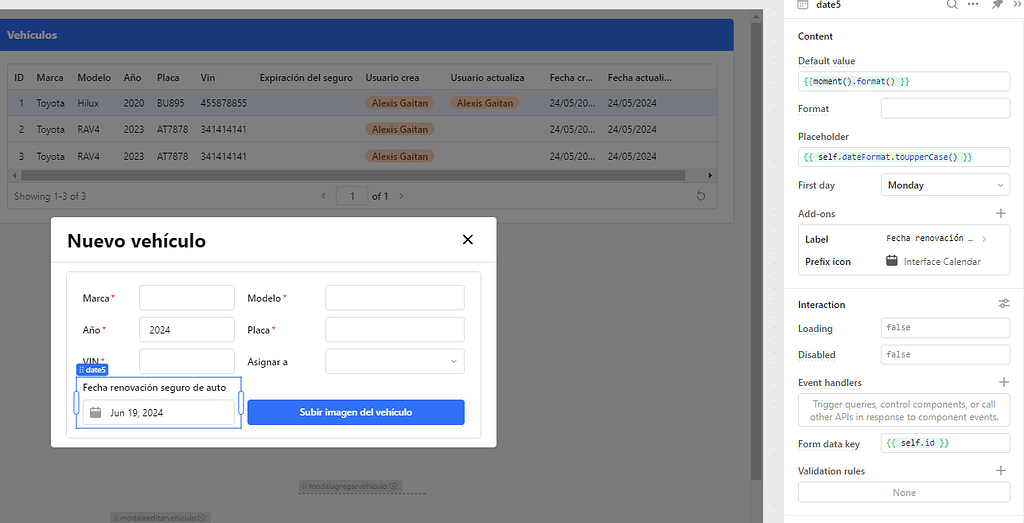
Task: Click the Subir imagen del vehículo button
Action: coord(356,412)
